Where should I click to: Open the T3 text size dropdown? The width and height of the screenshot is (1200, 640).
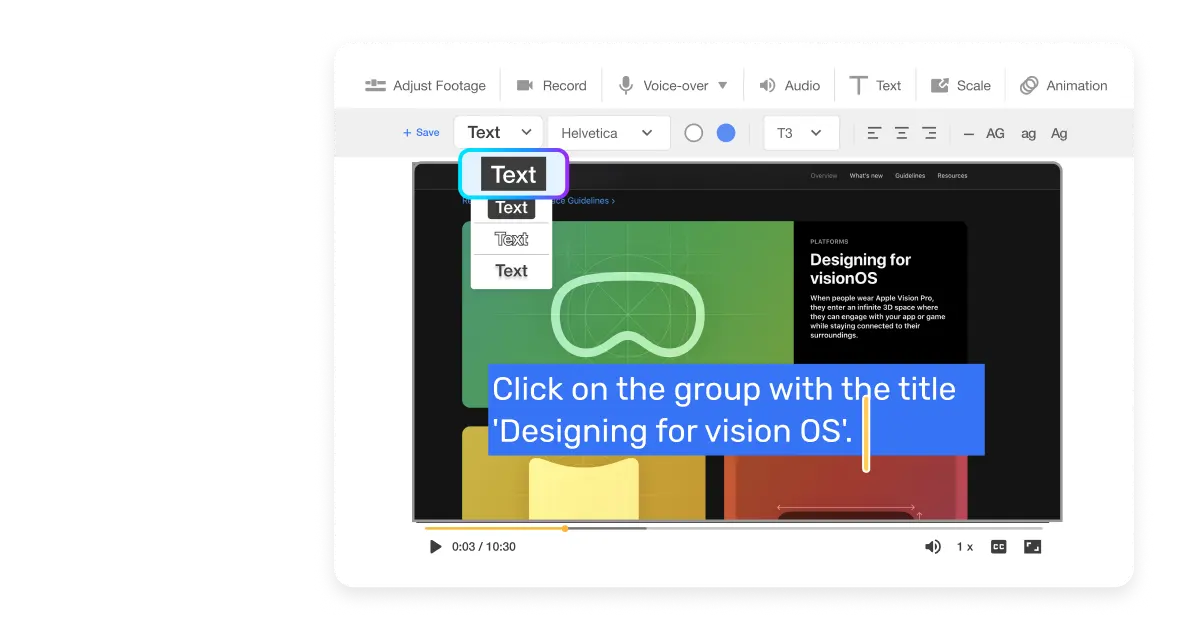click(800, 132)
